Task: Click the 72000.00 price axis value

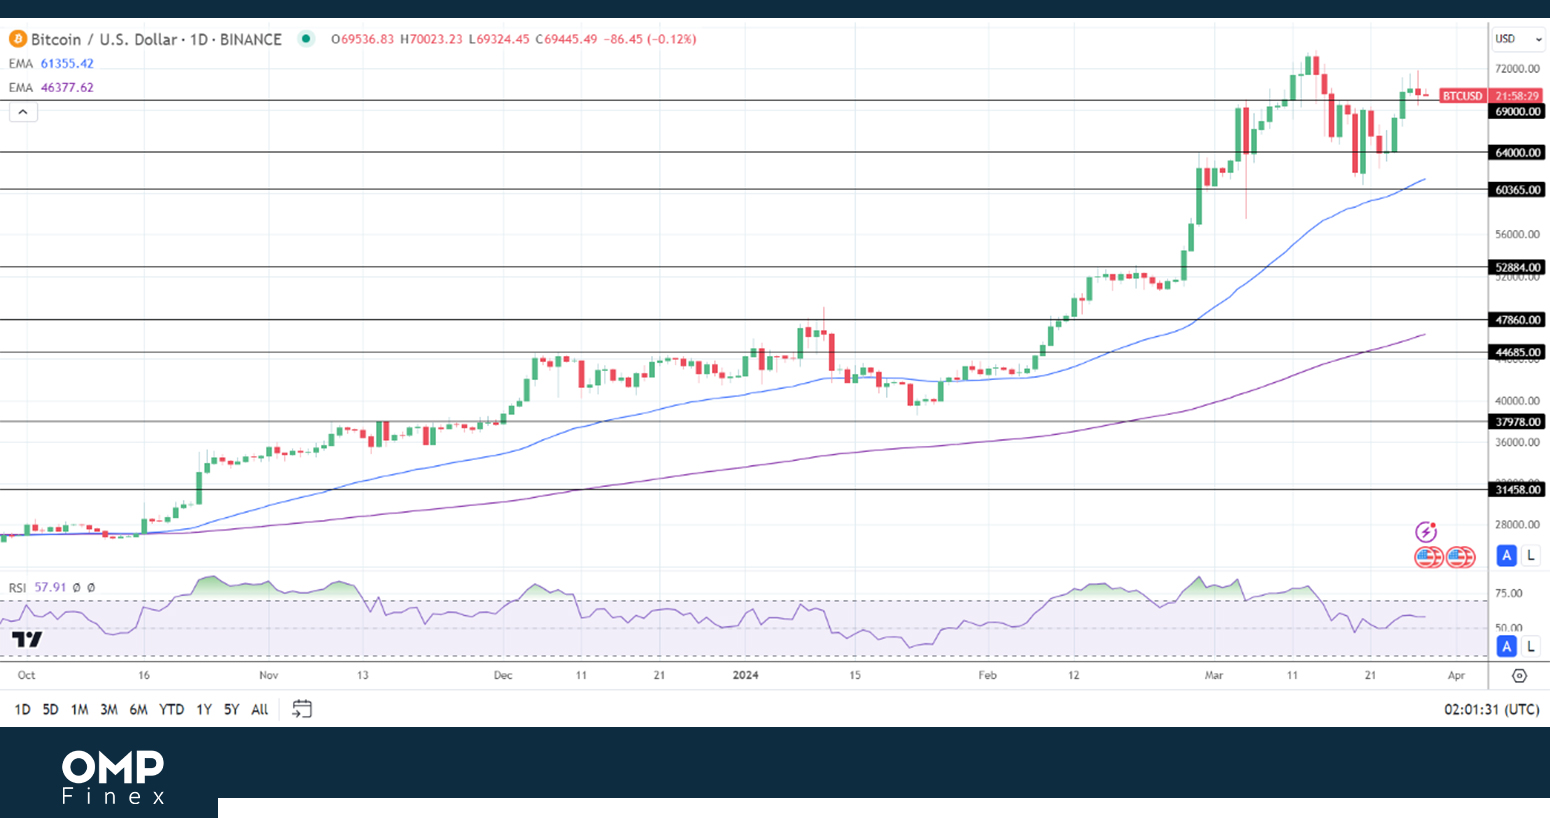Action: [1517, 69]
